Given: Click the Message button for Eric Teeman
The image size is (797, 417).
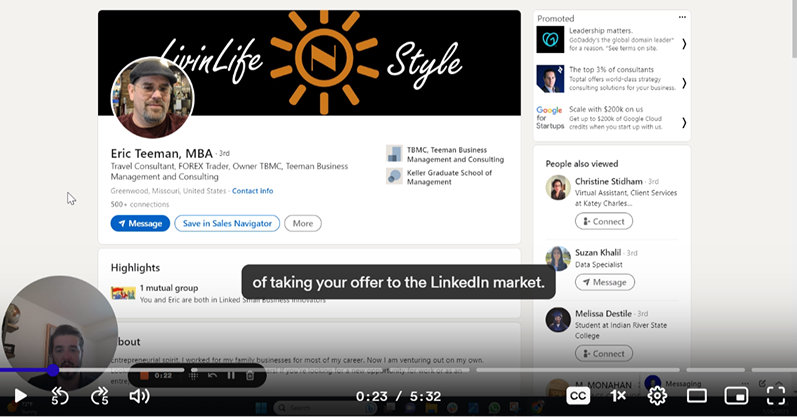Looking at the screenshot, I should click(140, 223).
